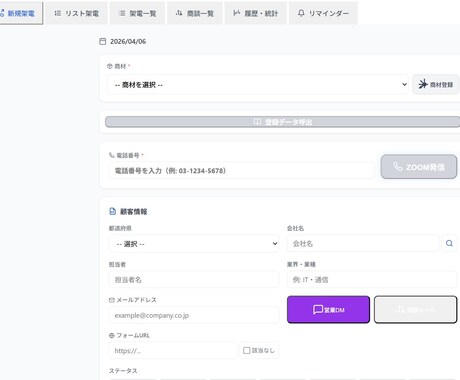460x380 pixels.
Task: Focus the フォームURL https:// field
Action: point(173,350)
